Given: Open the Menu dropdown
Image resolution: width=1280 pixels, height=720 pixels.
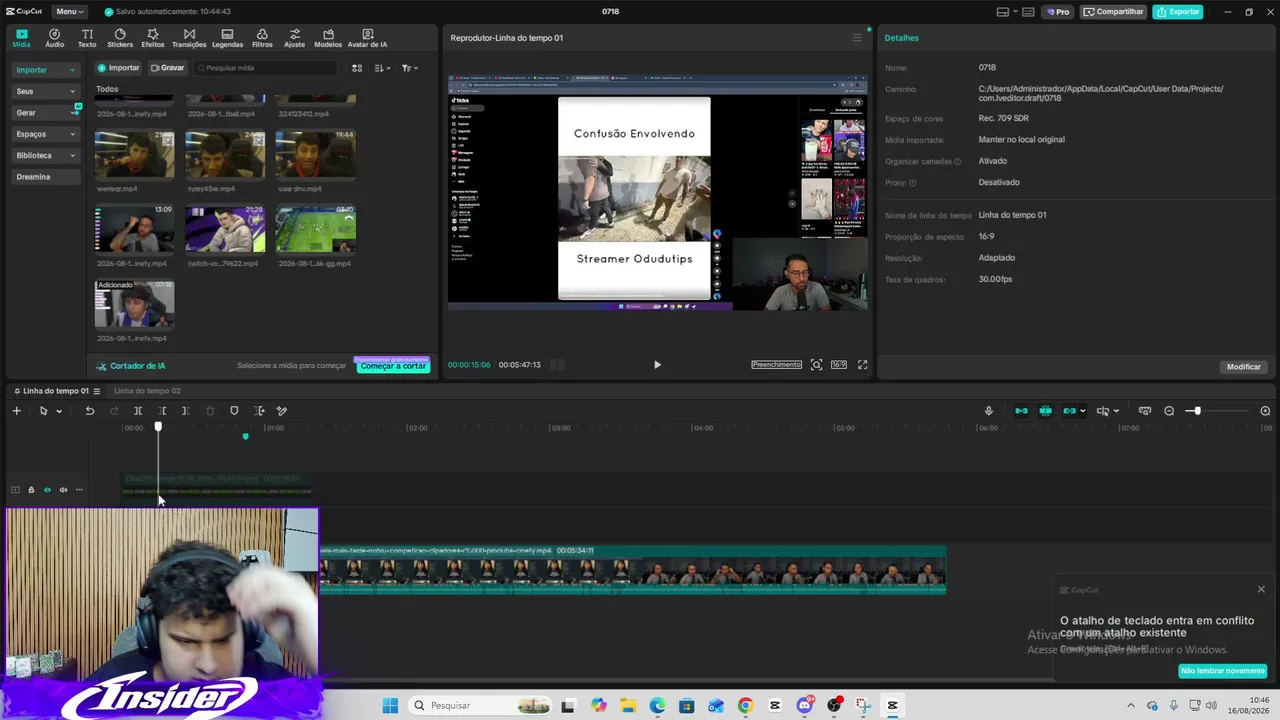Looking at the screenshot, I should (69, 12).
